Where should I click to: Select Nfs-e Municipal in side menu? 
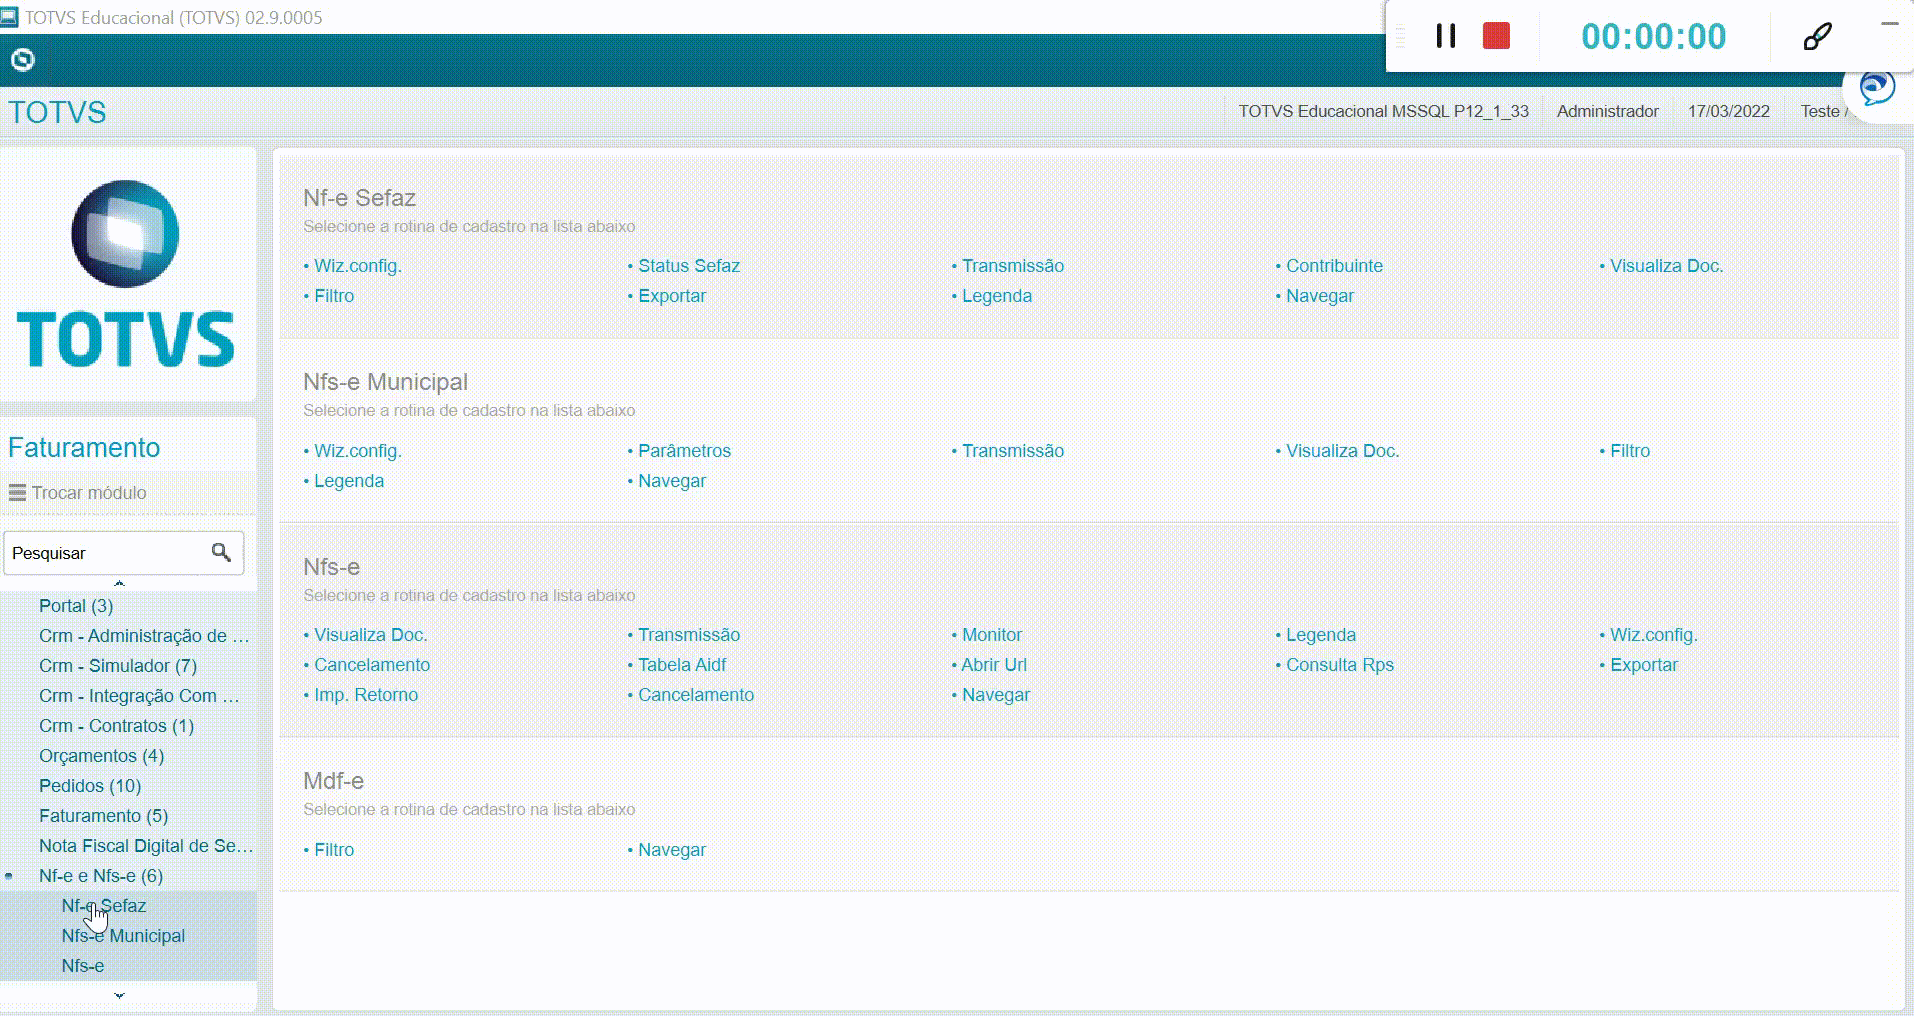pos(123,936)
